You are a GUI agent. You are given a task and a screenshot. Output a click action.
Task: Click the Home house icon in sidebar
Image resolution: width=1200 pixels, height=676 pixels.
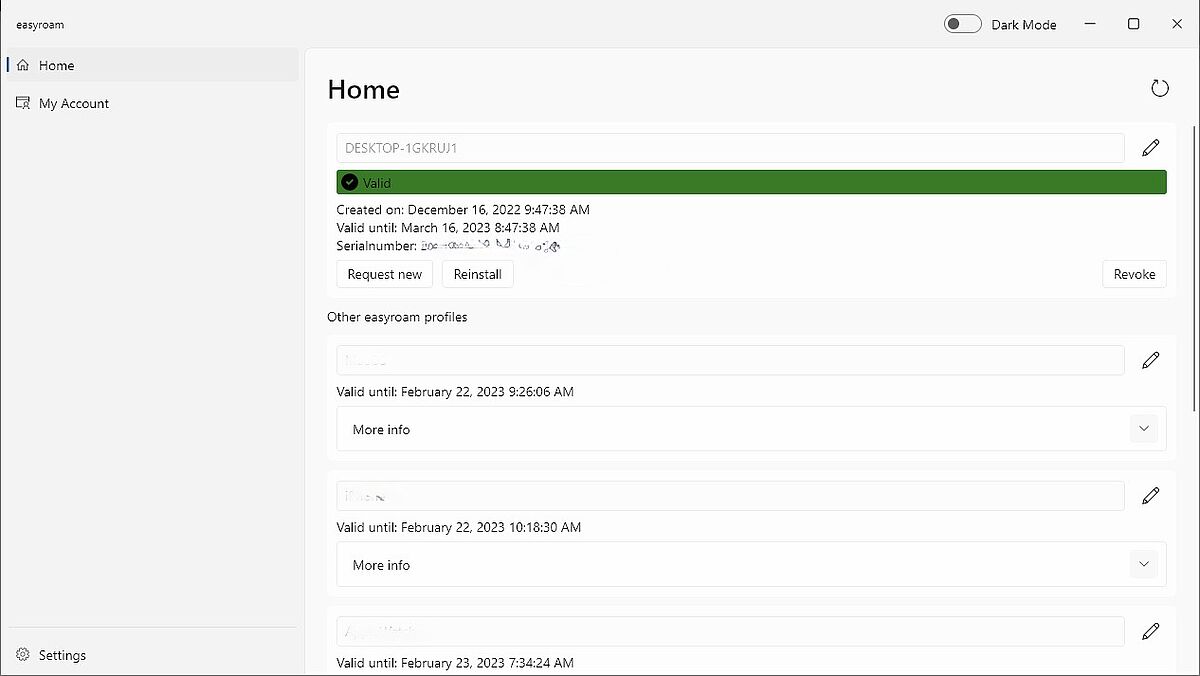(23, 65)
